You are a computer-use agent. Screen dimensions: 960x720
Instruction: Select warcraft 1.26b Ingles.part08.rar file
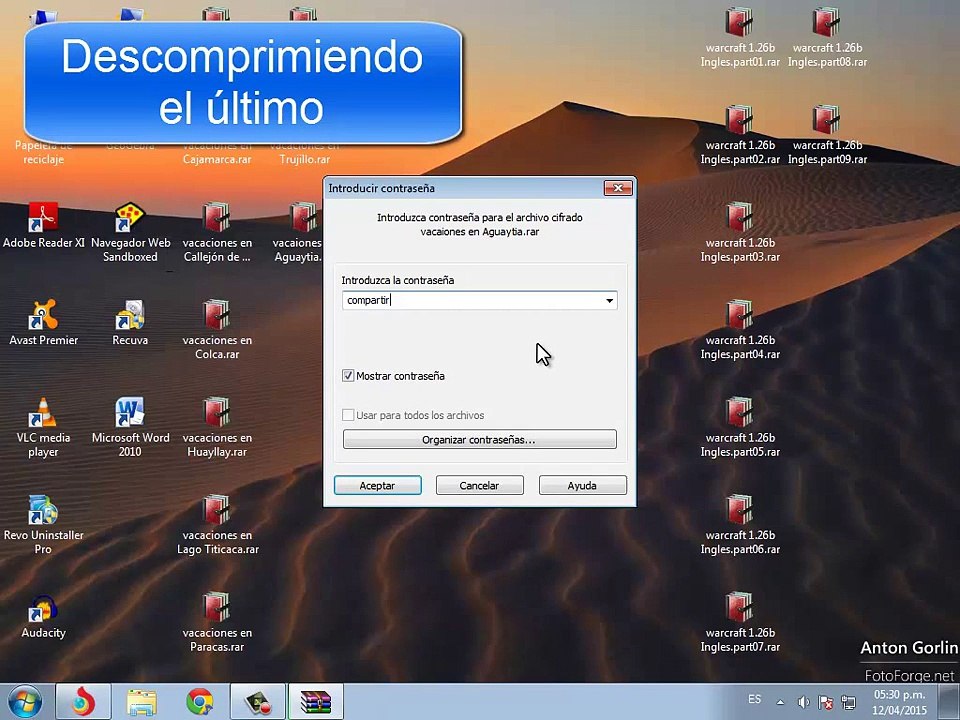(x=827, y=37)
